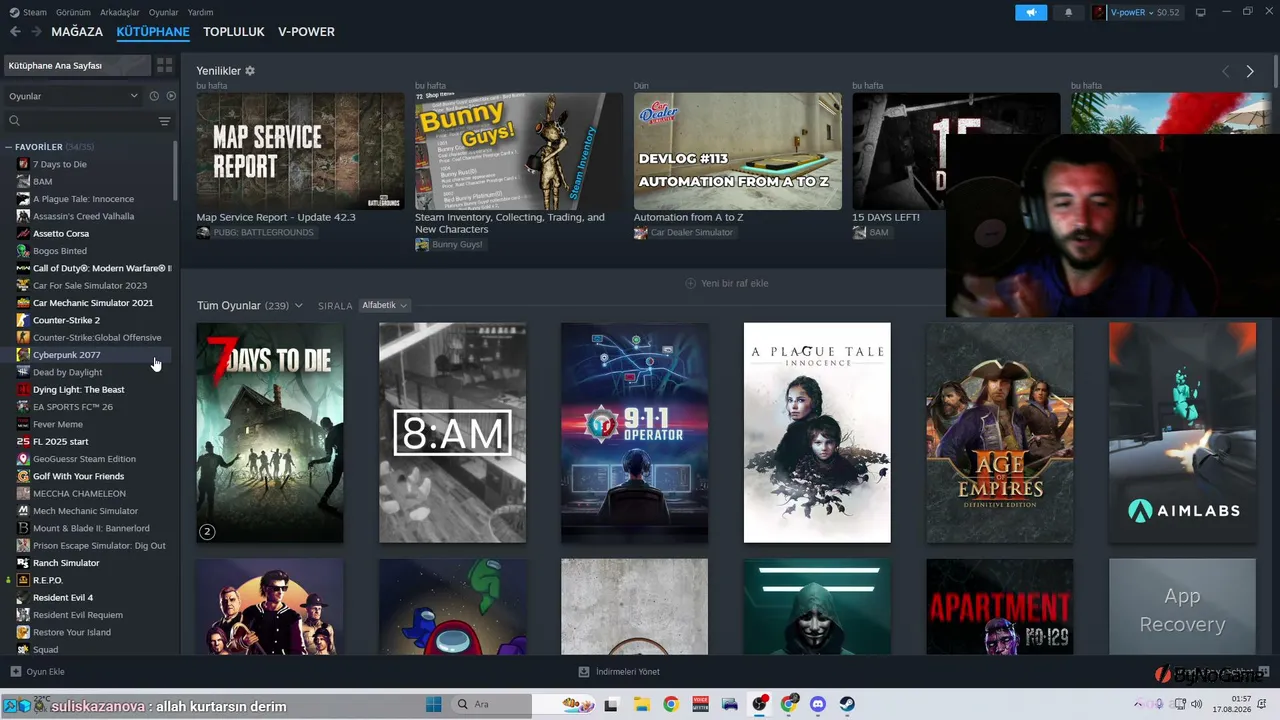Open Discord from the taskbar
The width and height of the screenshot is (1280, 720).
coord(818,704)
